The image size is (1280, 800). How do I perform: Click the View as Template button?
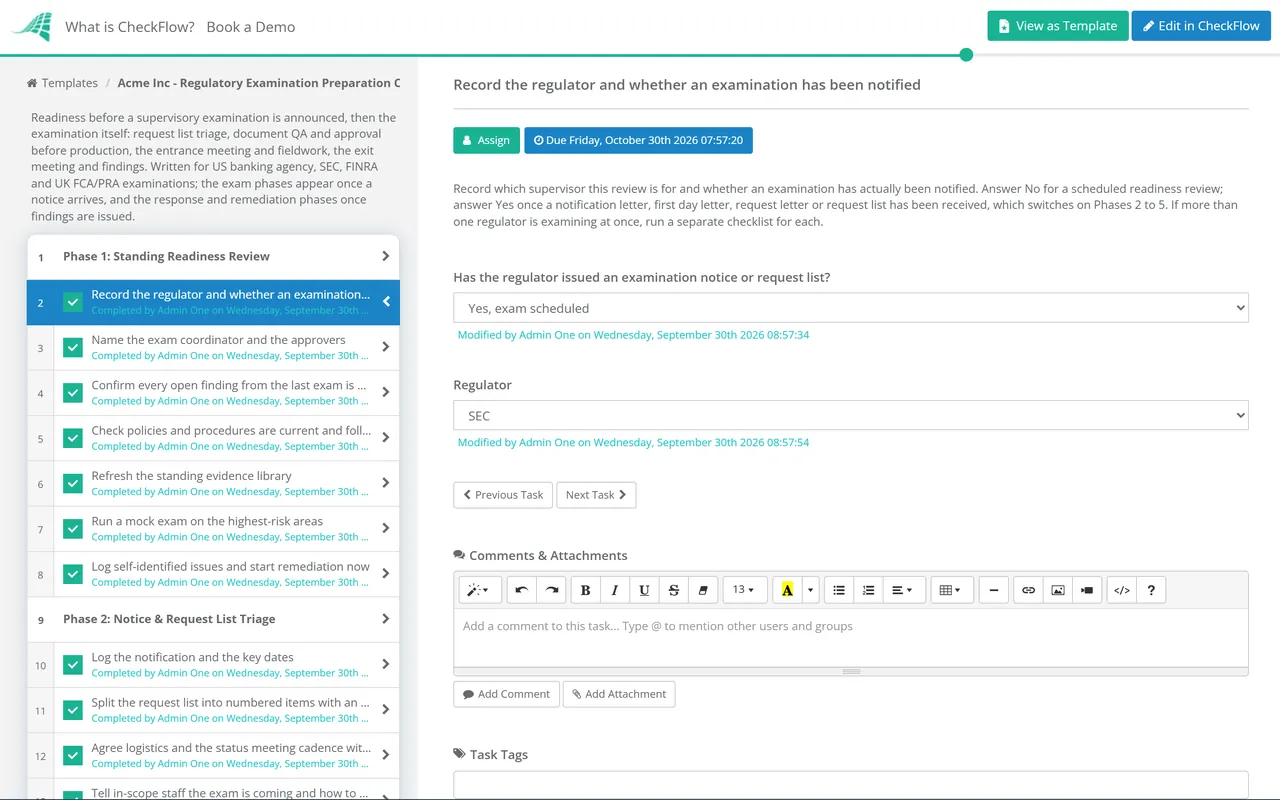coord(1058,26)
